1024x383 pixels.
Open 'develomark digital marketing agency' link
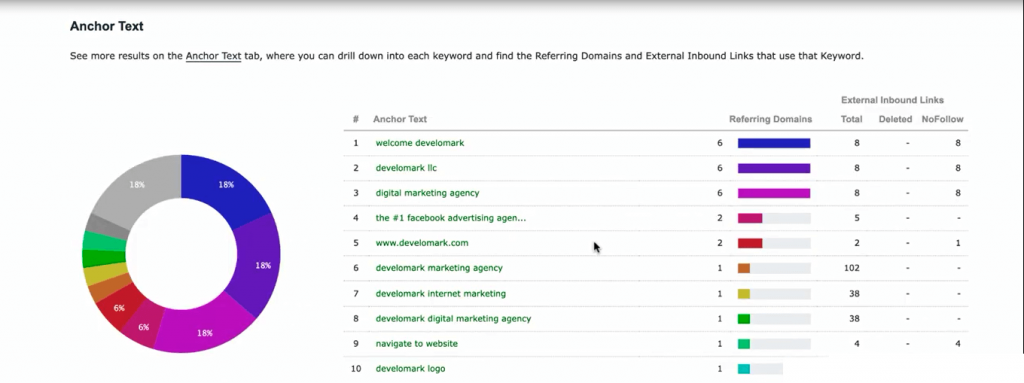pos(453,319)
